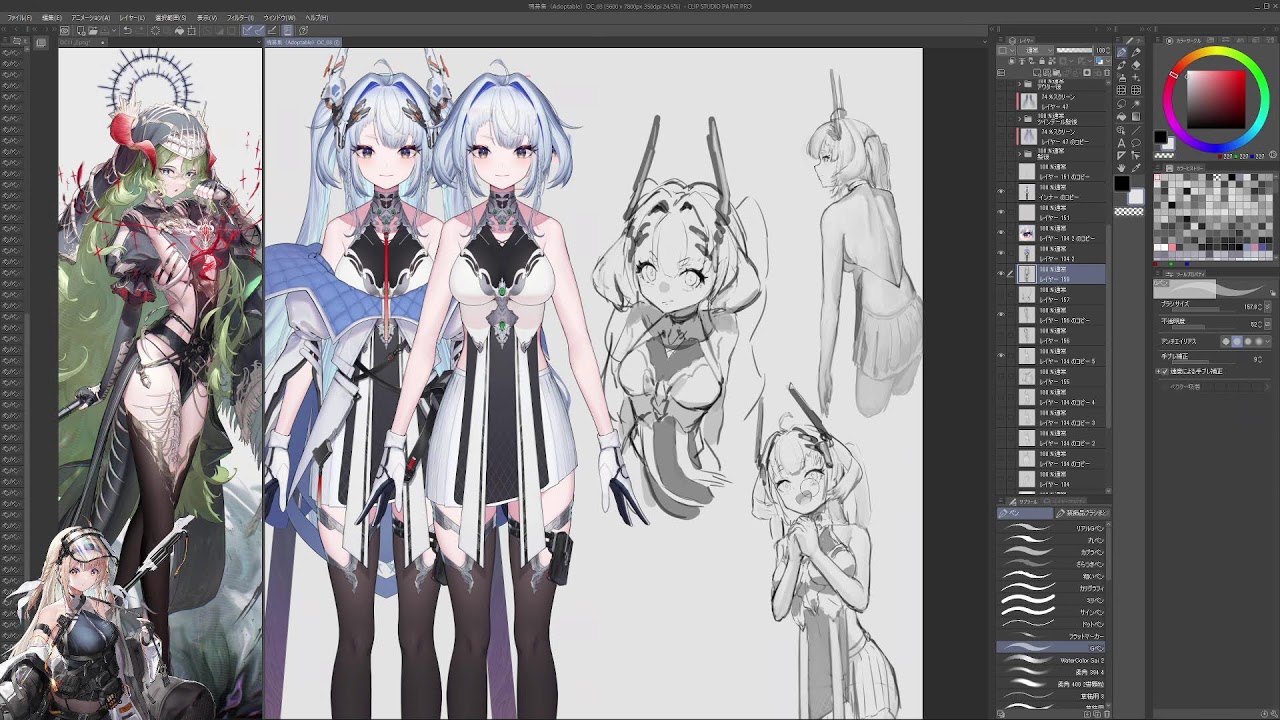
Task: Adjust the brush size slider
Action: pos(1203,310)
